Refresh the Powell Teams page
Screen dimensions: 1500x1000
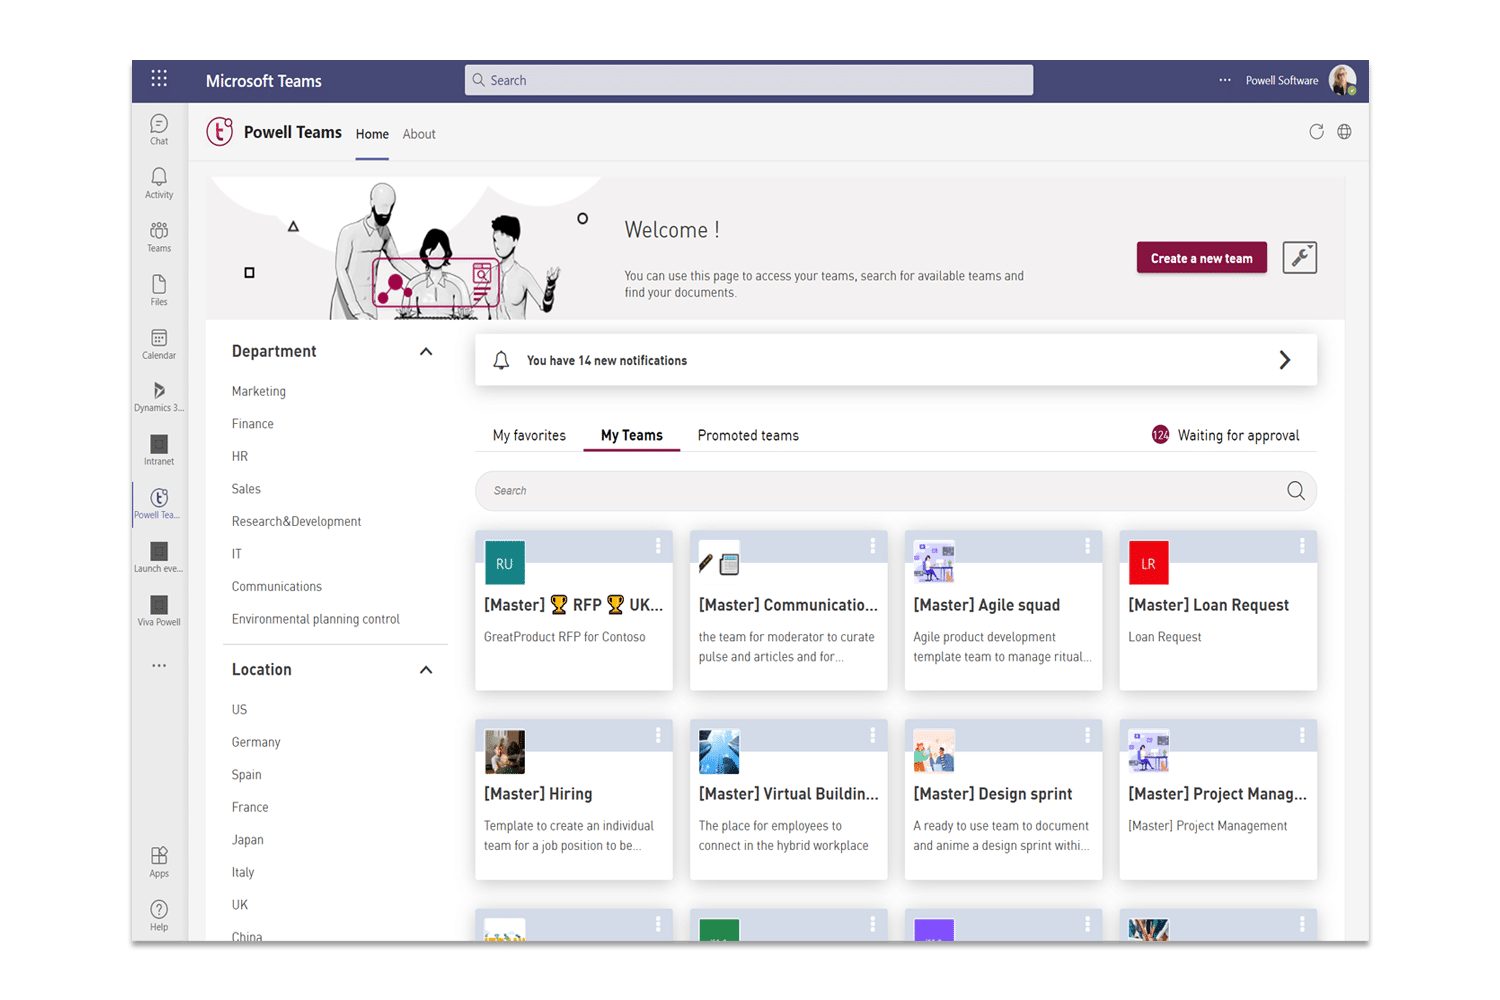point(1316,131)
